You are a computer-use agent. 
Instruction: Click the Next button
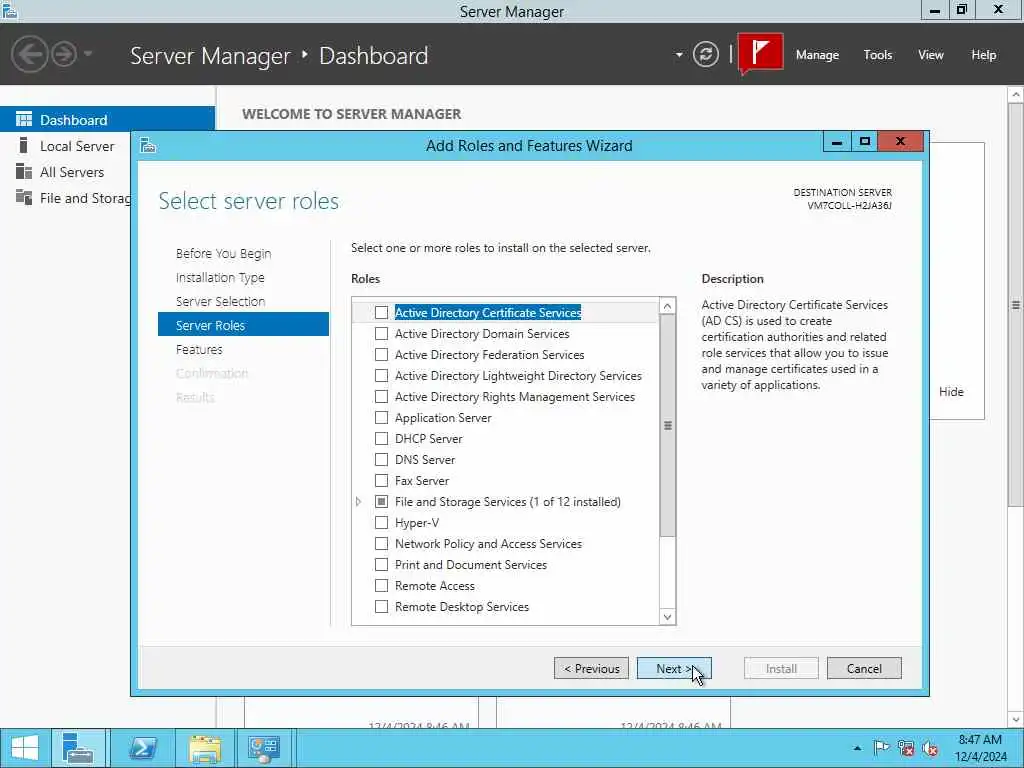[x=674, y=668]
